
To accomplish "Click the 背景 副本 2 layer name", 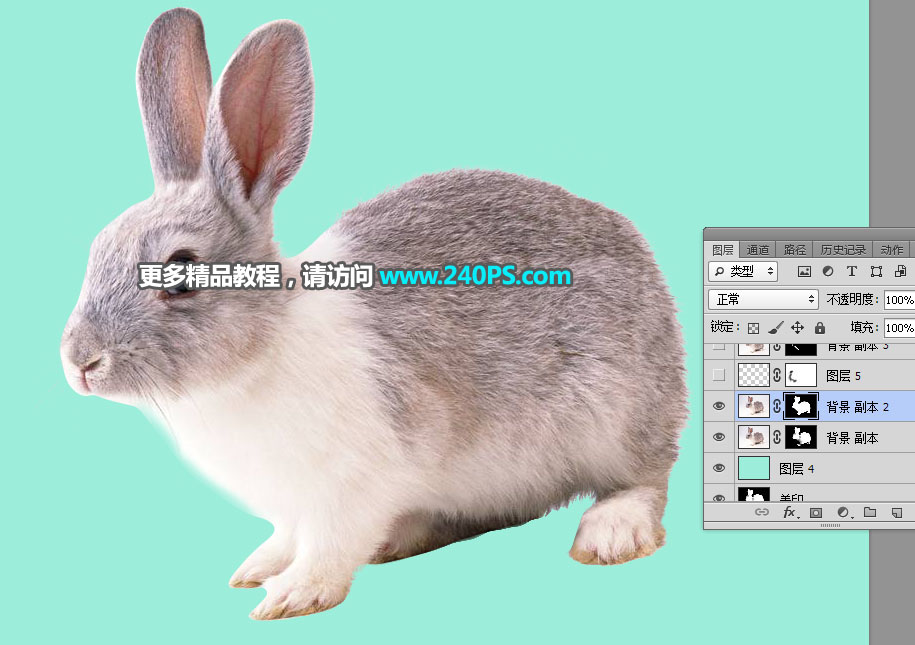I will tap(857, 407).
